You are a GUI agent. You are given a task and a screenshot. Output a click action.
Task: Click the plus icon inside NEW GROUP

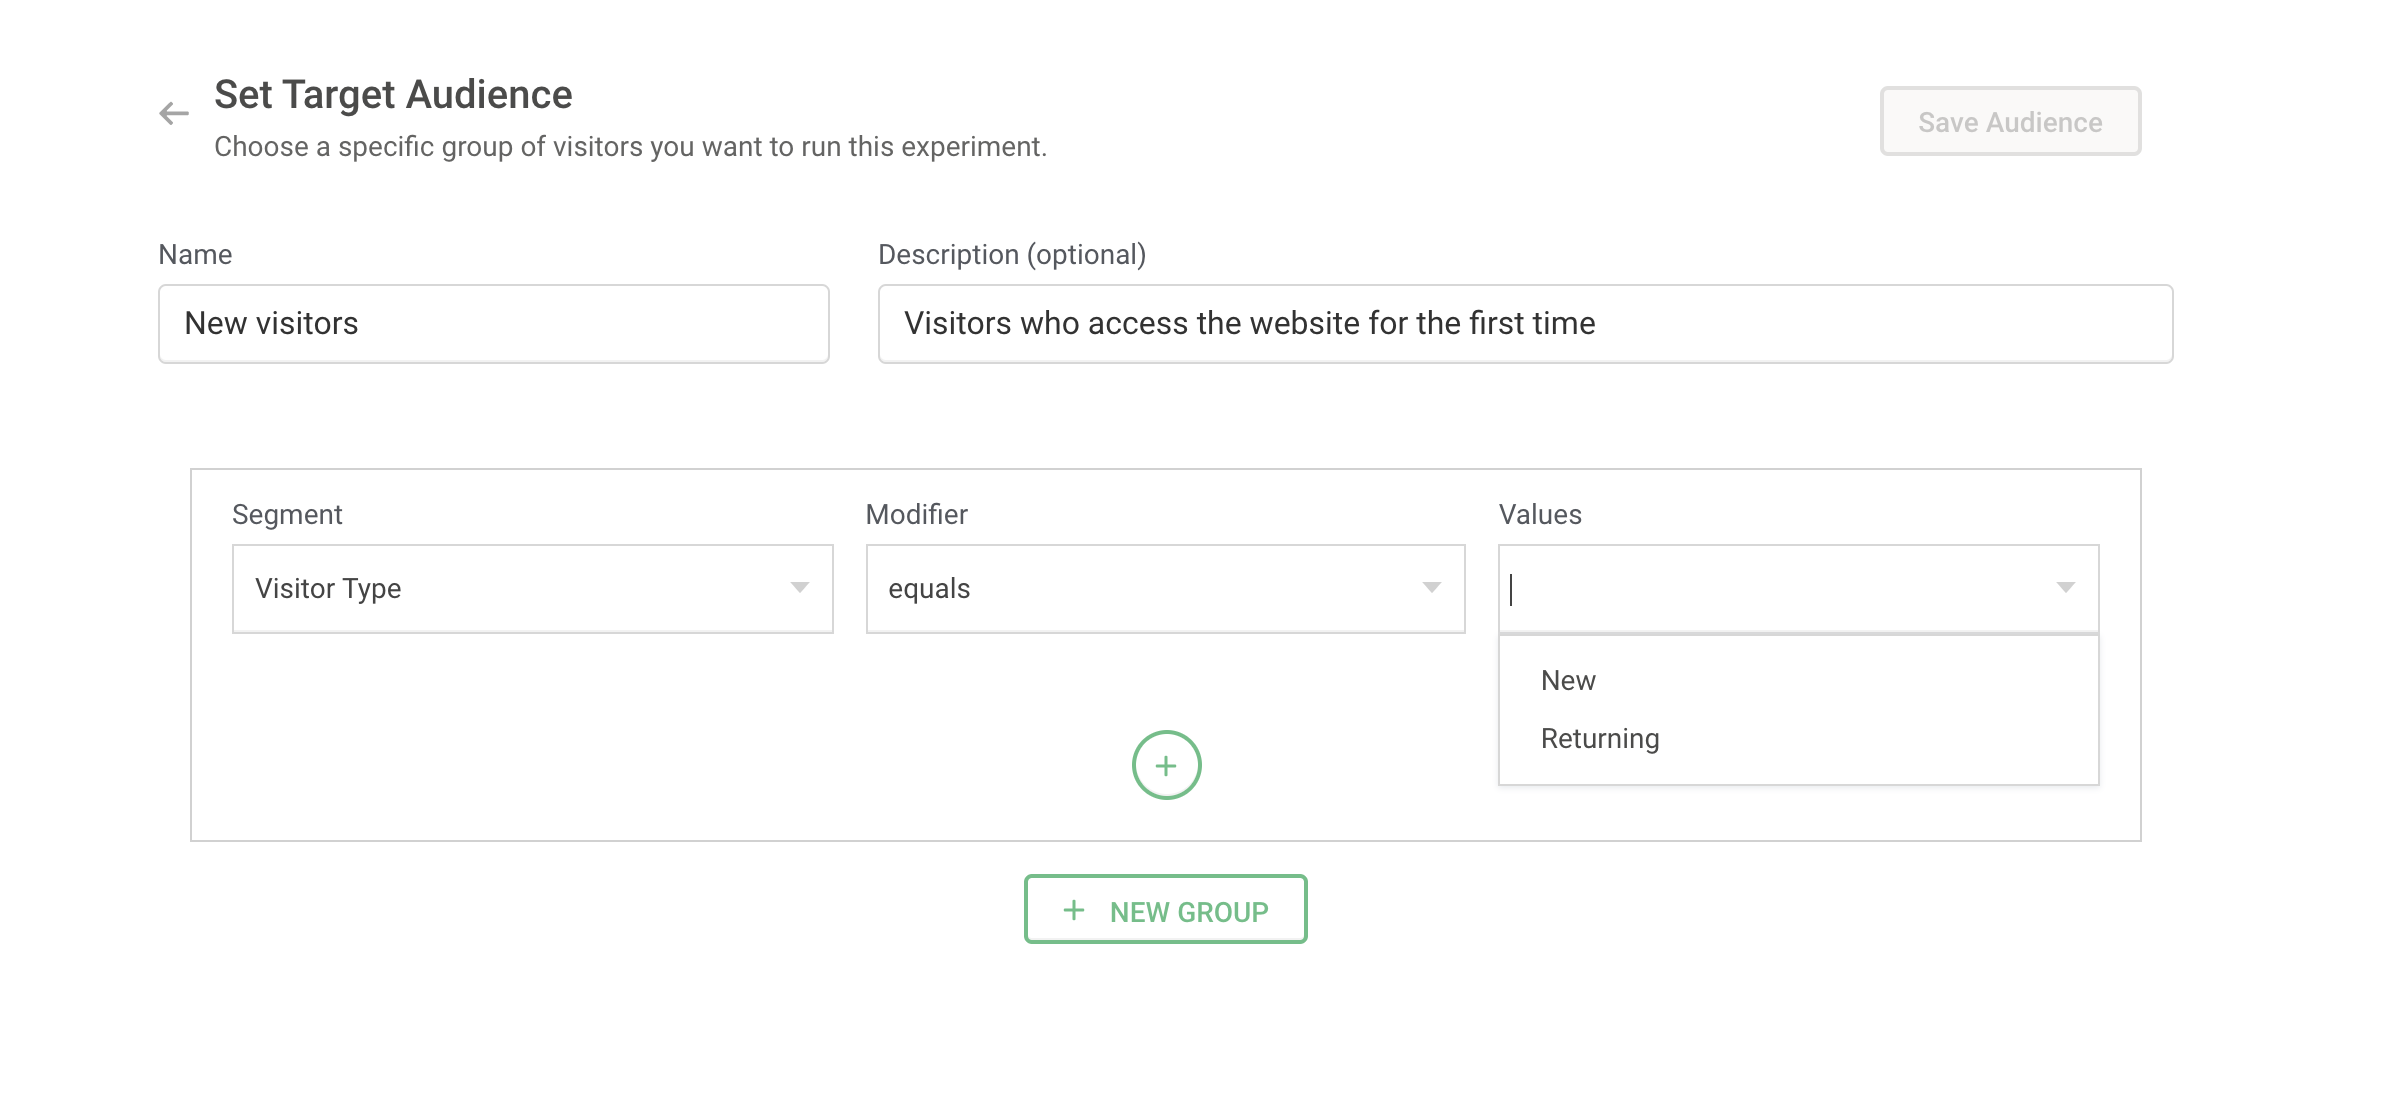coord(1074,910)
